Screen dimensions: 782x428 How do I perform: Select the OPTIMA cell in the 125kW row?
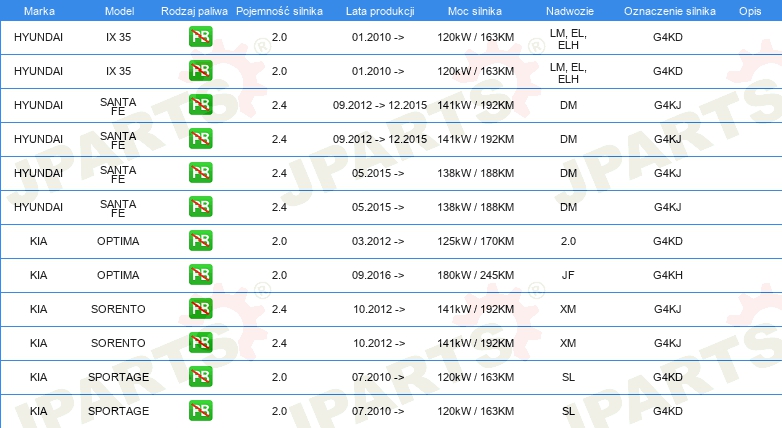(118, 241)
